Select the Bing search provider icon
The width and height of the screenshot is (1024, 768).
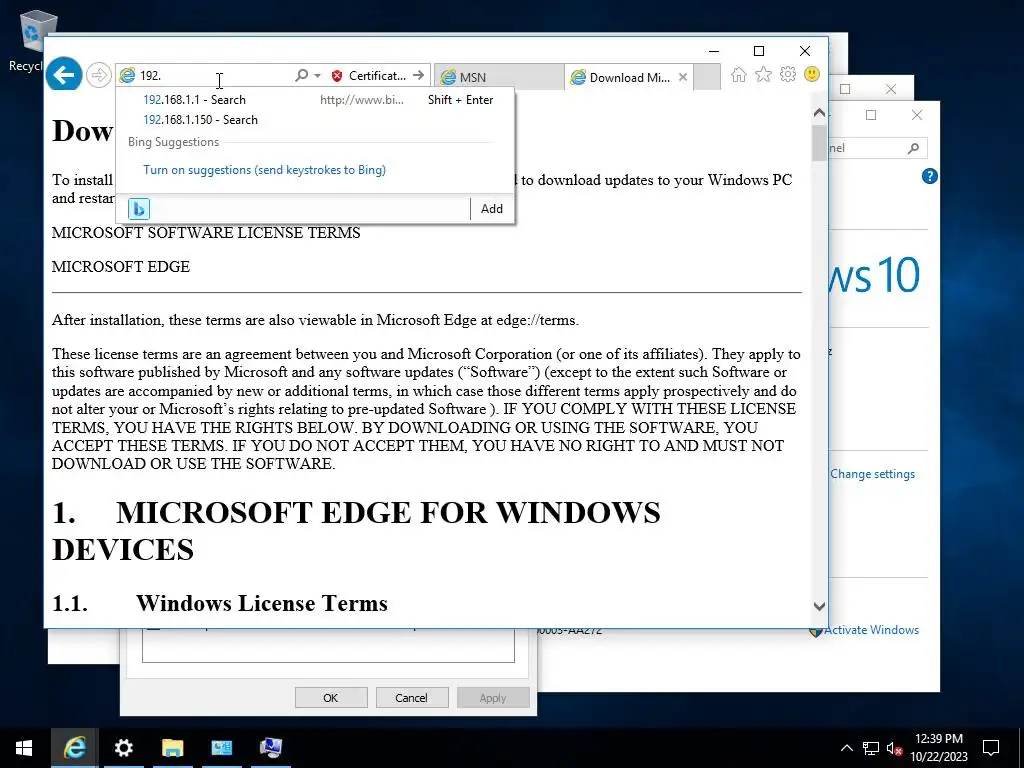tap(138, 209)
